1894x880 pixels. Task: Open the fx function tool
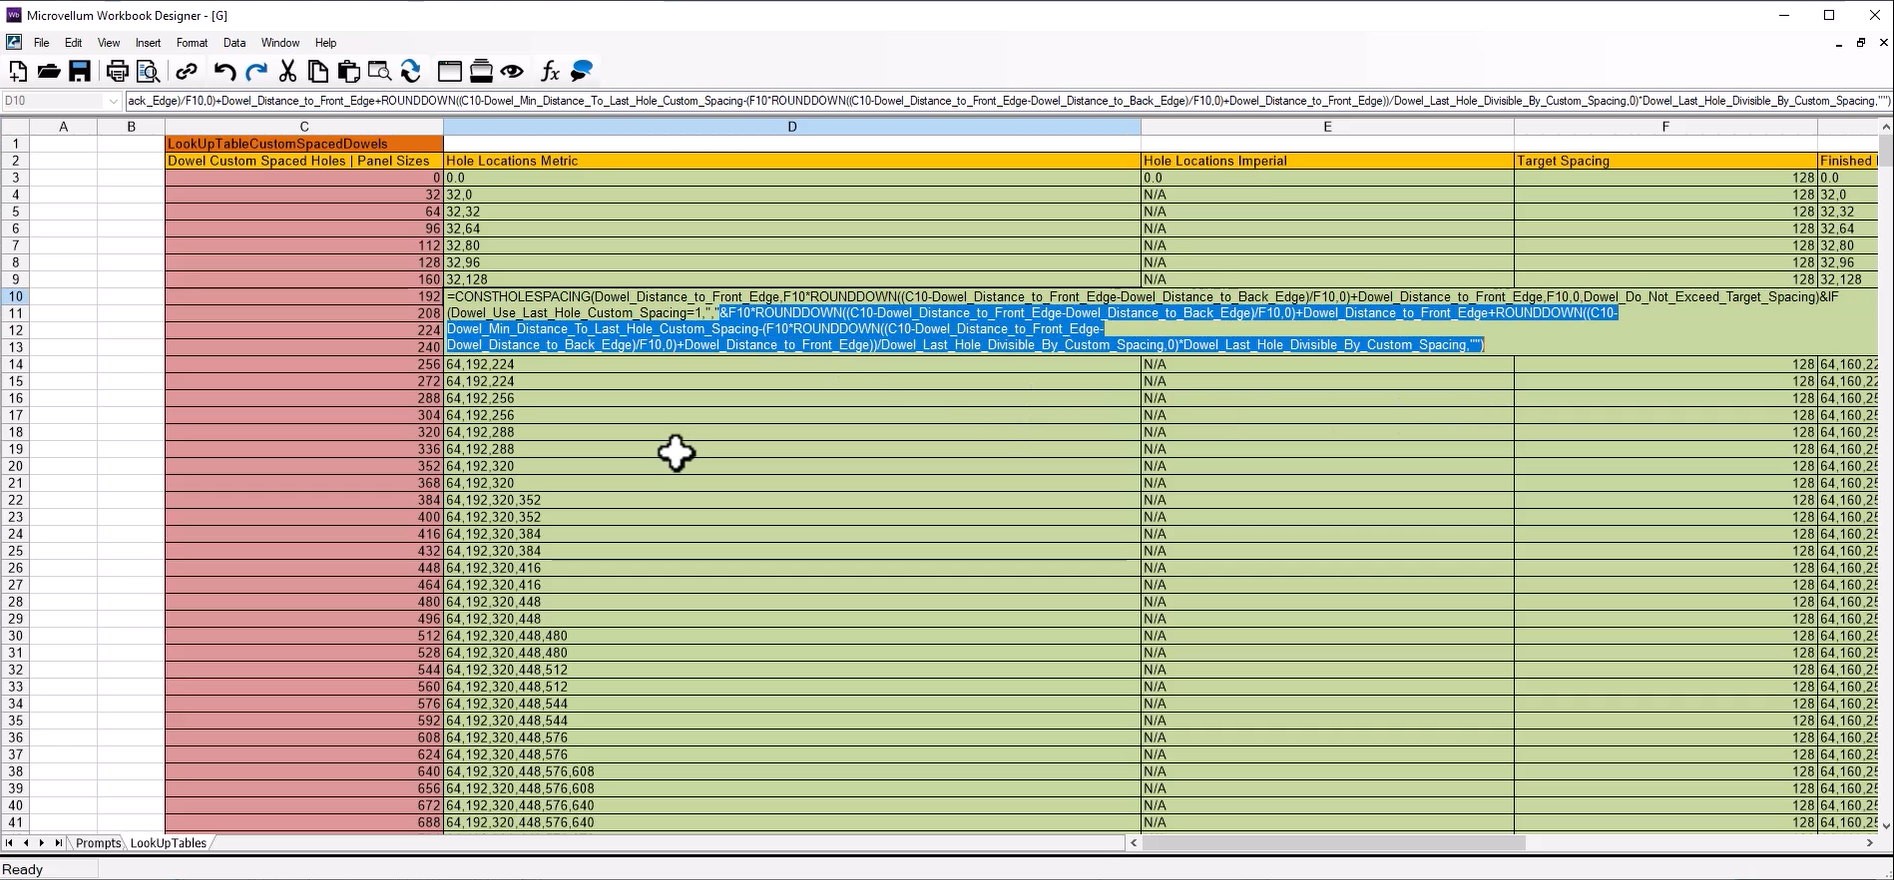point(549,71)
